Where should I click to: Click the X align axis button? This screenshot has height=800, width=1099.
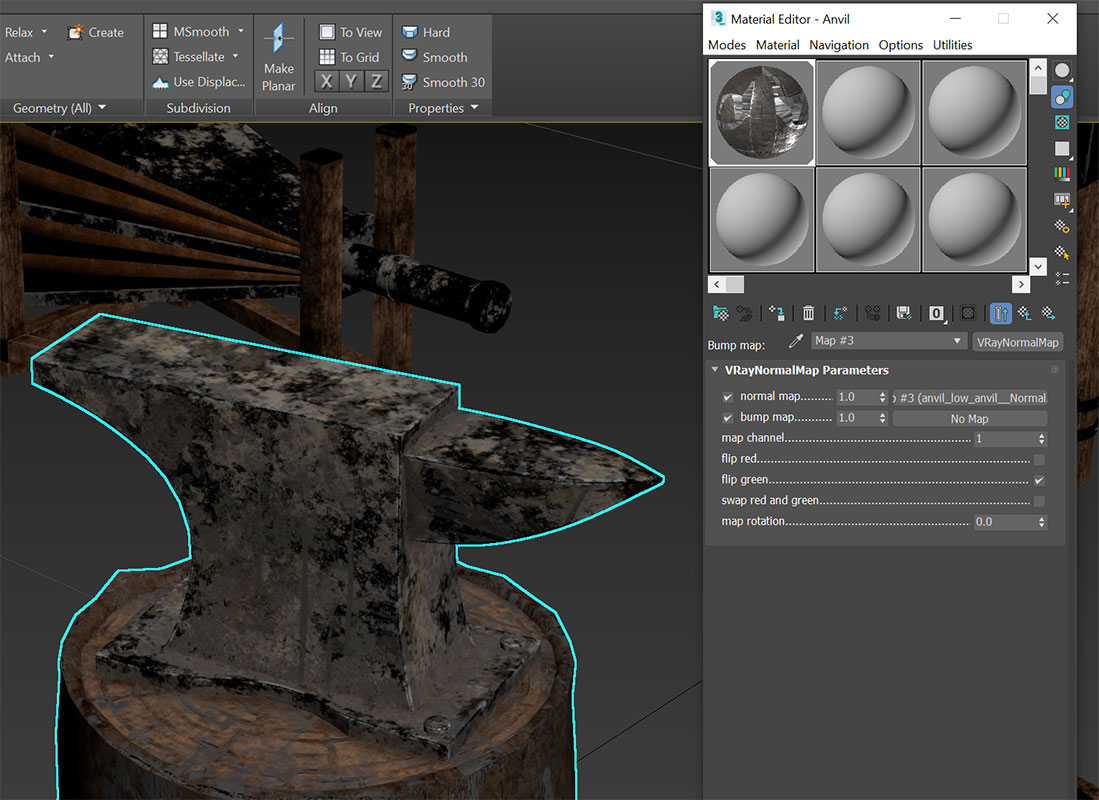point(326,81)
